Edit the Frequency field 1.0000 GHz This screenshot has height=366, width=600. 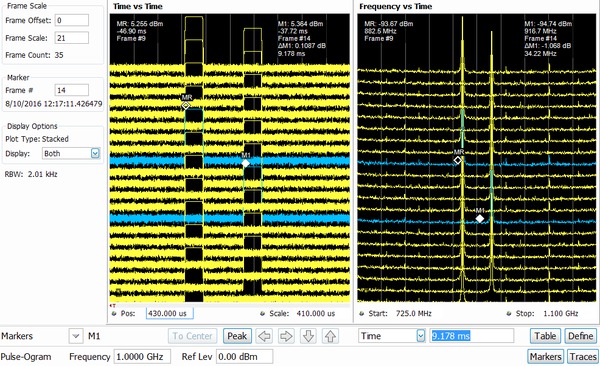[142, 357]
